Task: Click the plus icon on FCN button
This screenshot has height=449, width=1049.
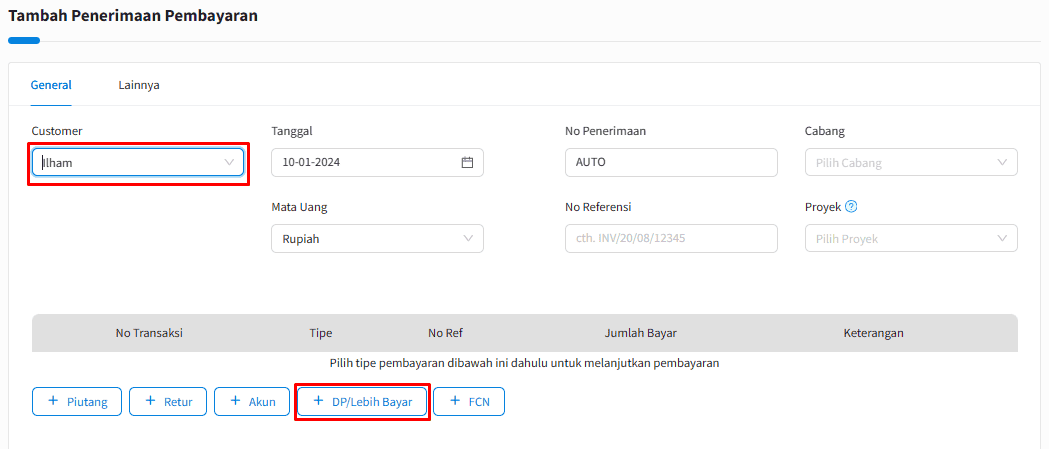Action: [455, 401]
